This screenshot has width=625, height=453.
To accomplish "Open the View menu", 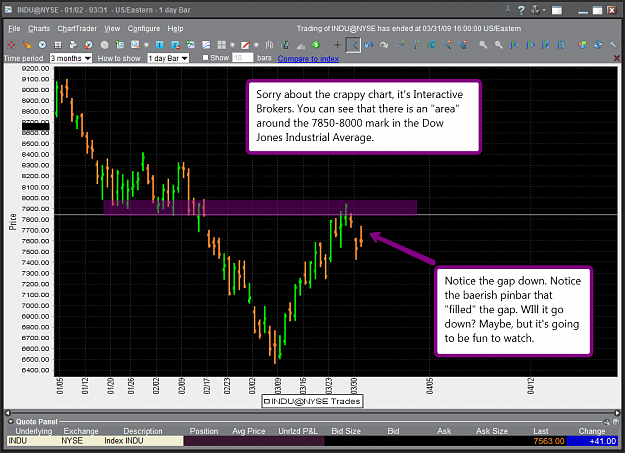I will 112,28.
